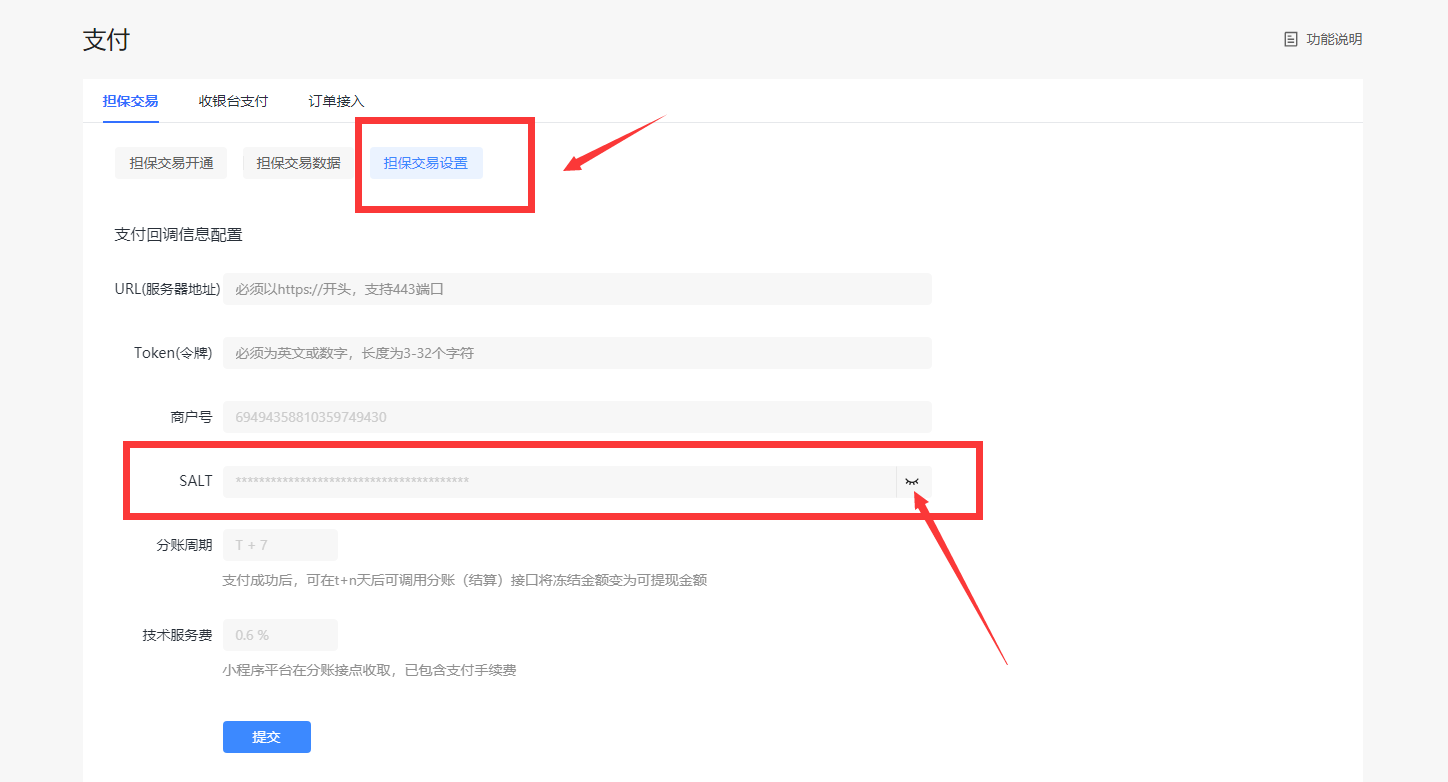This screenshot has width=1448, height=782.
Task: Click the Token(令牌) label
Action: (x=173, y=353)
